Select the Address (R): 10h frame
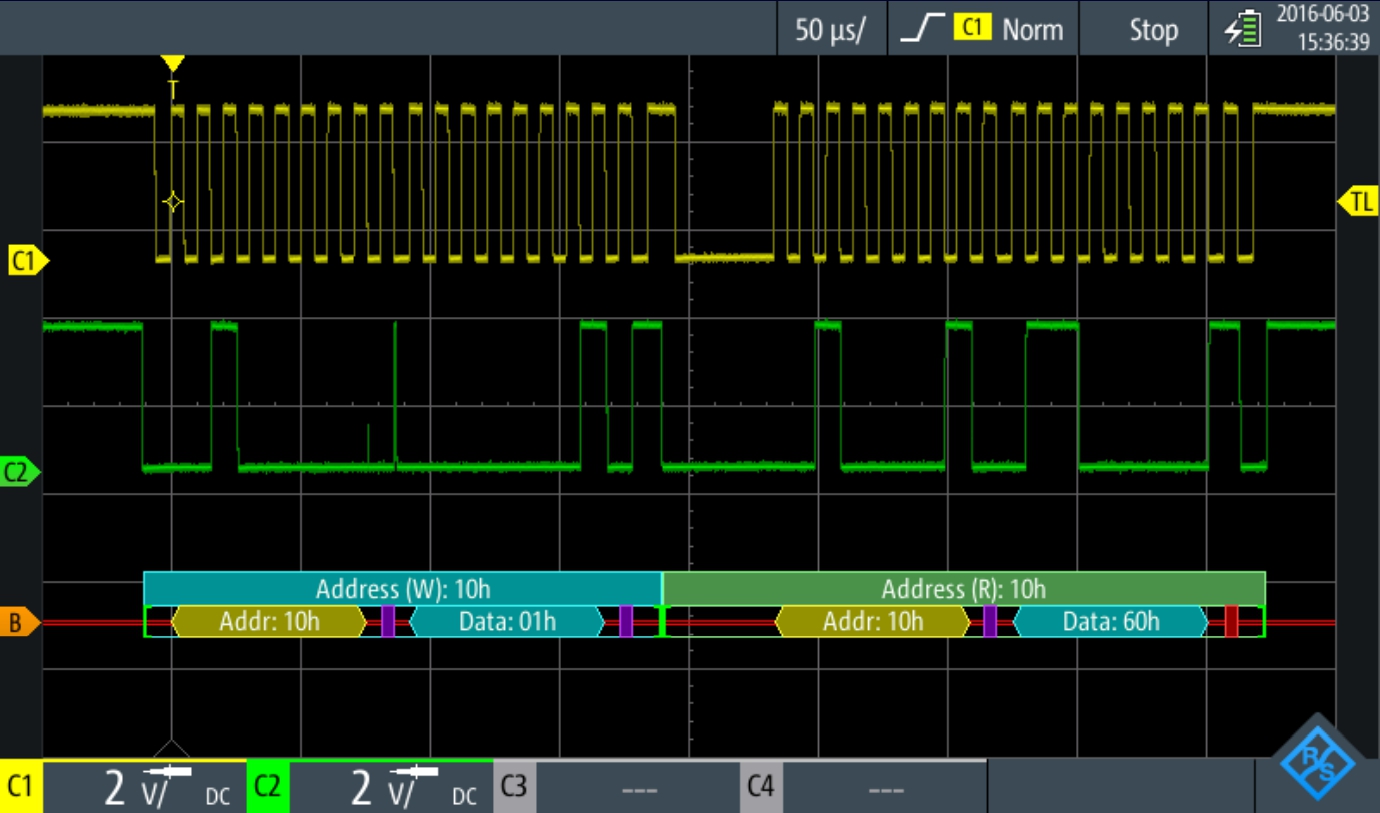 click(x=964, y=588)
